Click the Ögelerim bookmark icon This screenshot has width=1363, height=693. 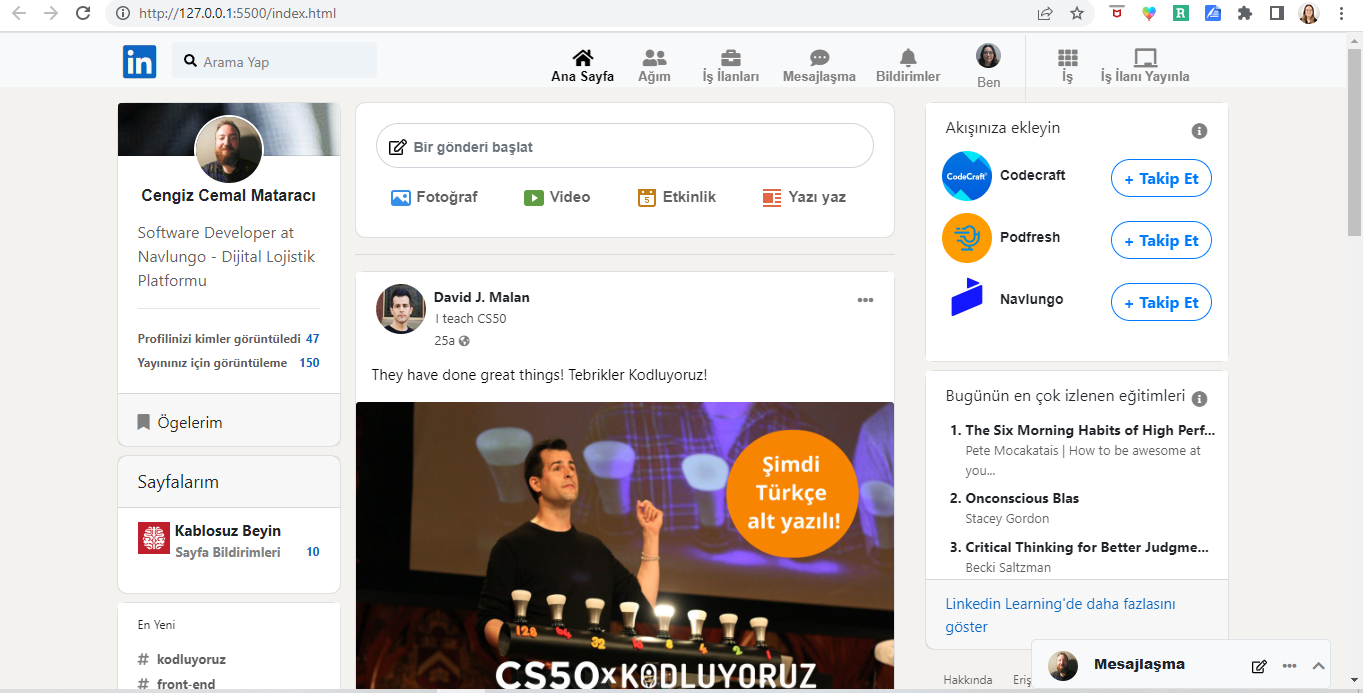click(x=143, y=422)
